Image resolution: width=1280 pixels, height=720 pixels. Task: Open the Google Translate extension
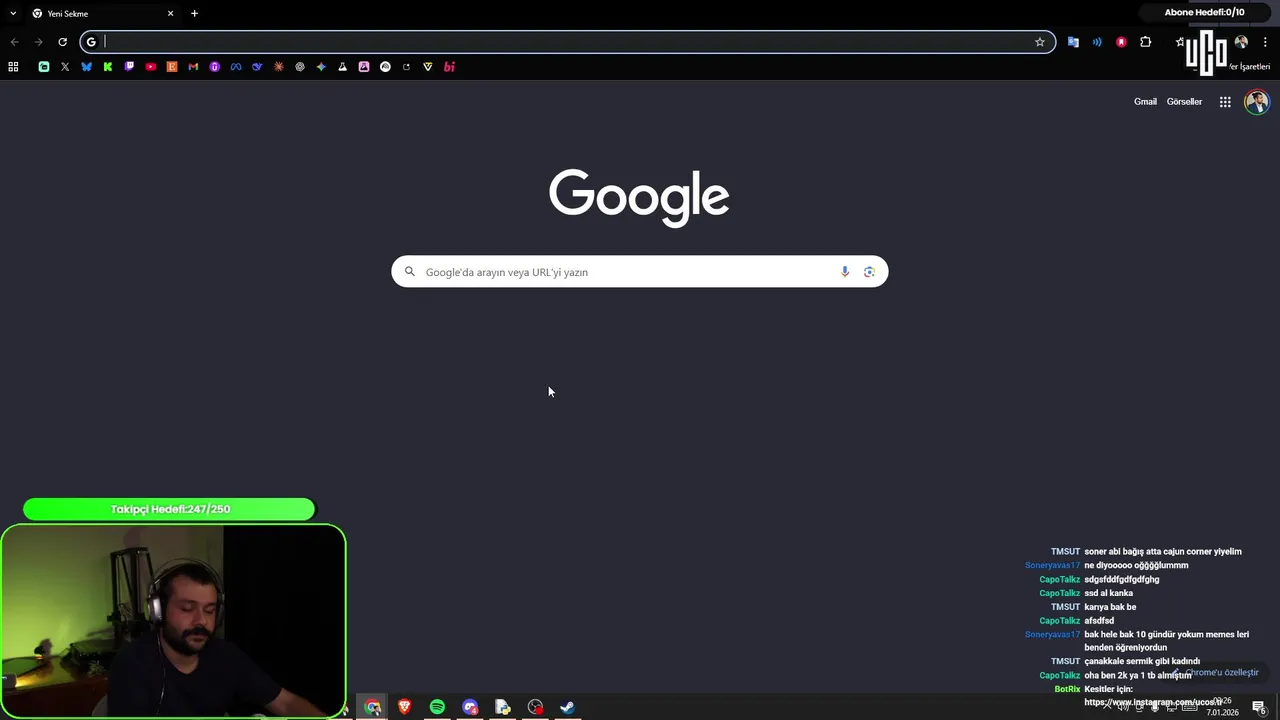click(1073, 42)
